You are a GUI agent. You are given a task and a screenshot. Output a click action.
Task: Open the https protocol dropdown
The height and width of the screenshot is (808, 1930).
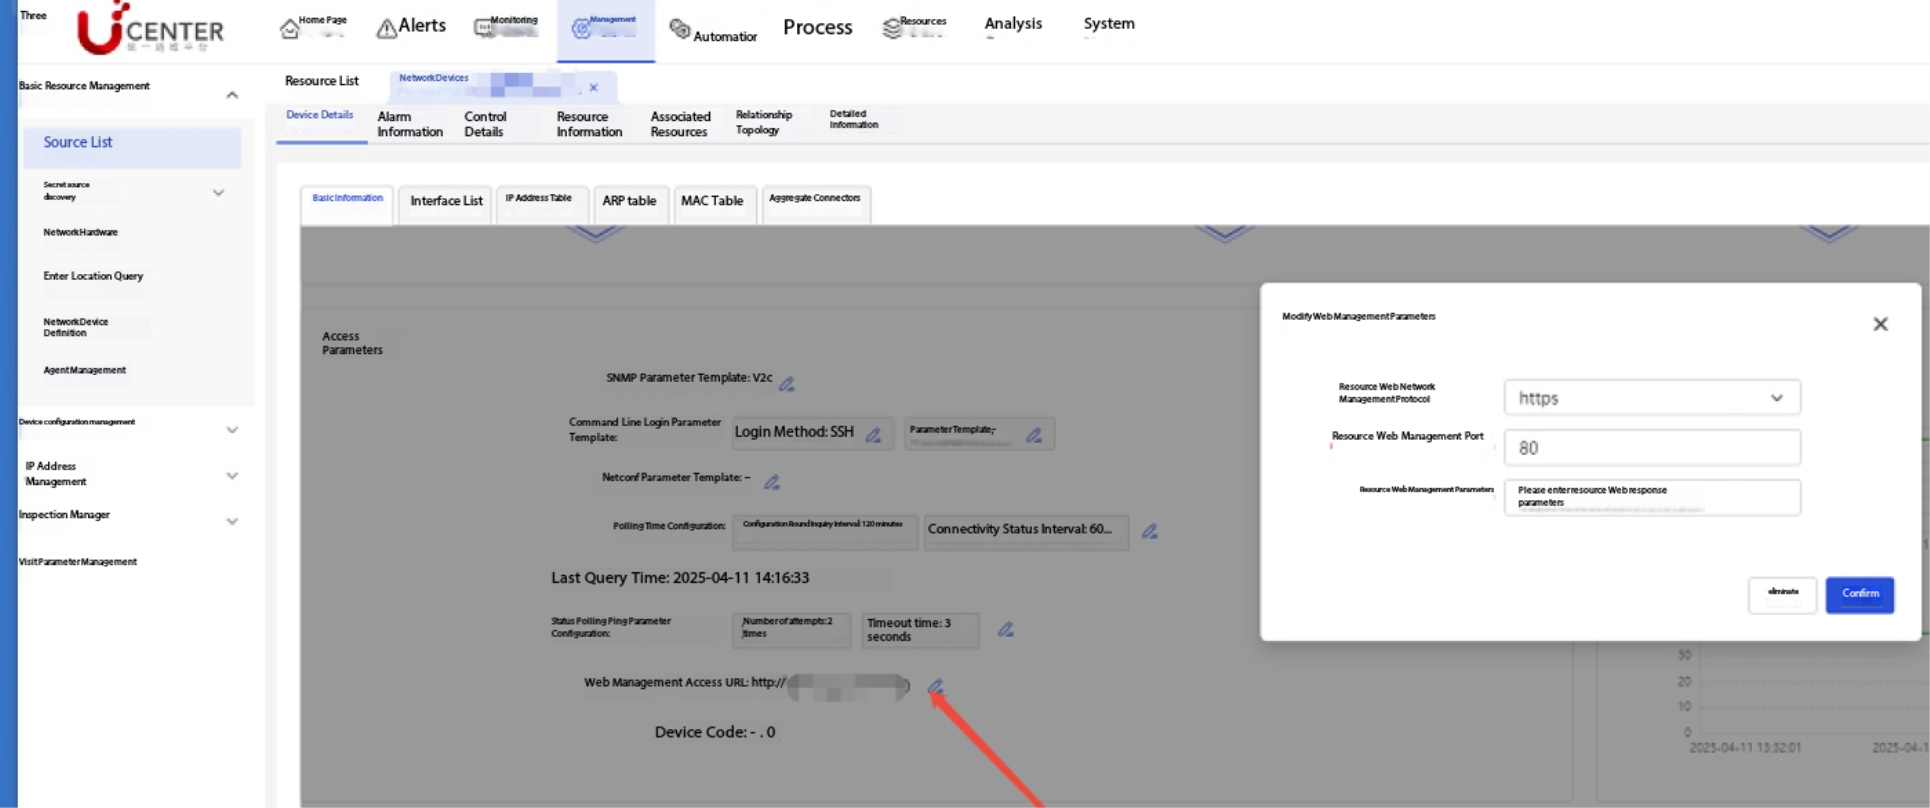(1651, 398)
